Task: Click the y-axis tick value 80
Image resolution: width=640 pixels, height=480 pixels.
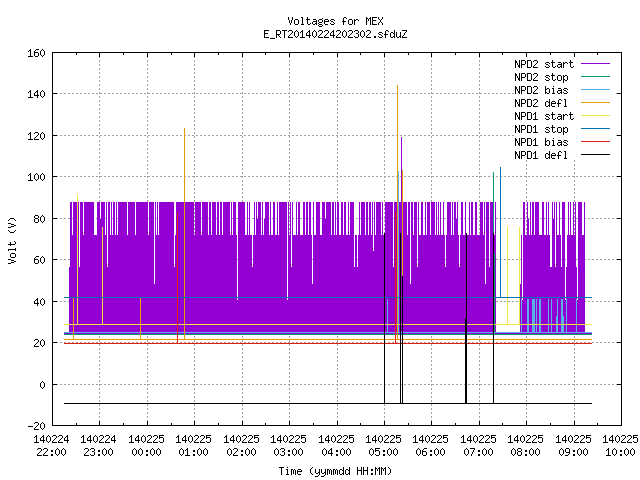Action: point(39,219)
